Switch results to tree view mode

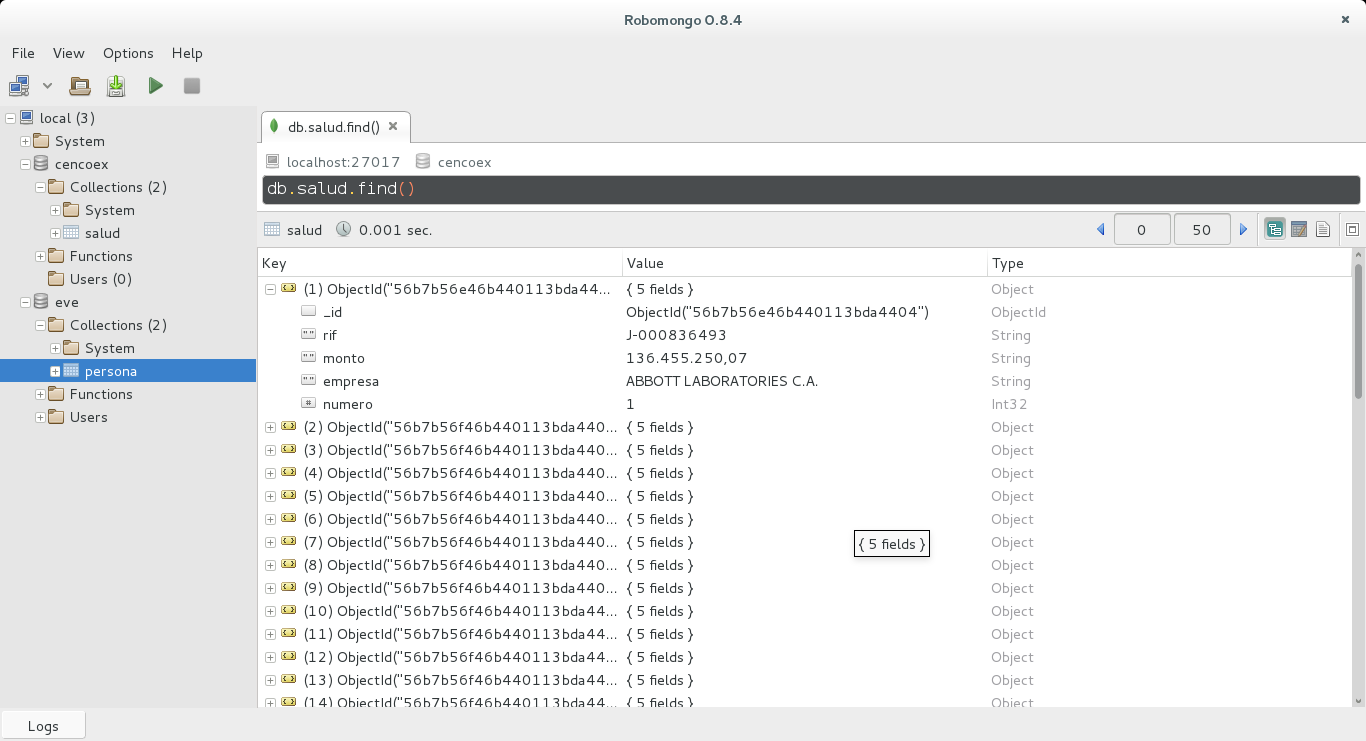[x=1275, y=230]
